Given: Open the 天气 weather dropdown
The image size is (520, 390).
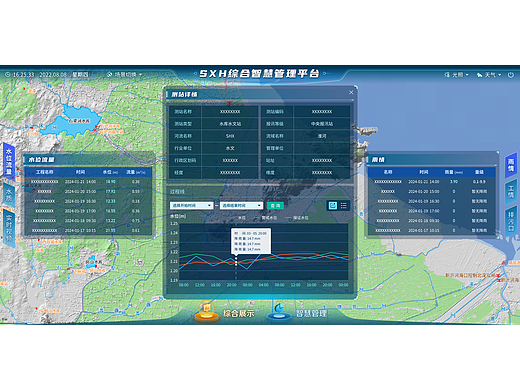Looking at the screenshot, I should point(489,75).
